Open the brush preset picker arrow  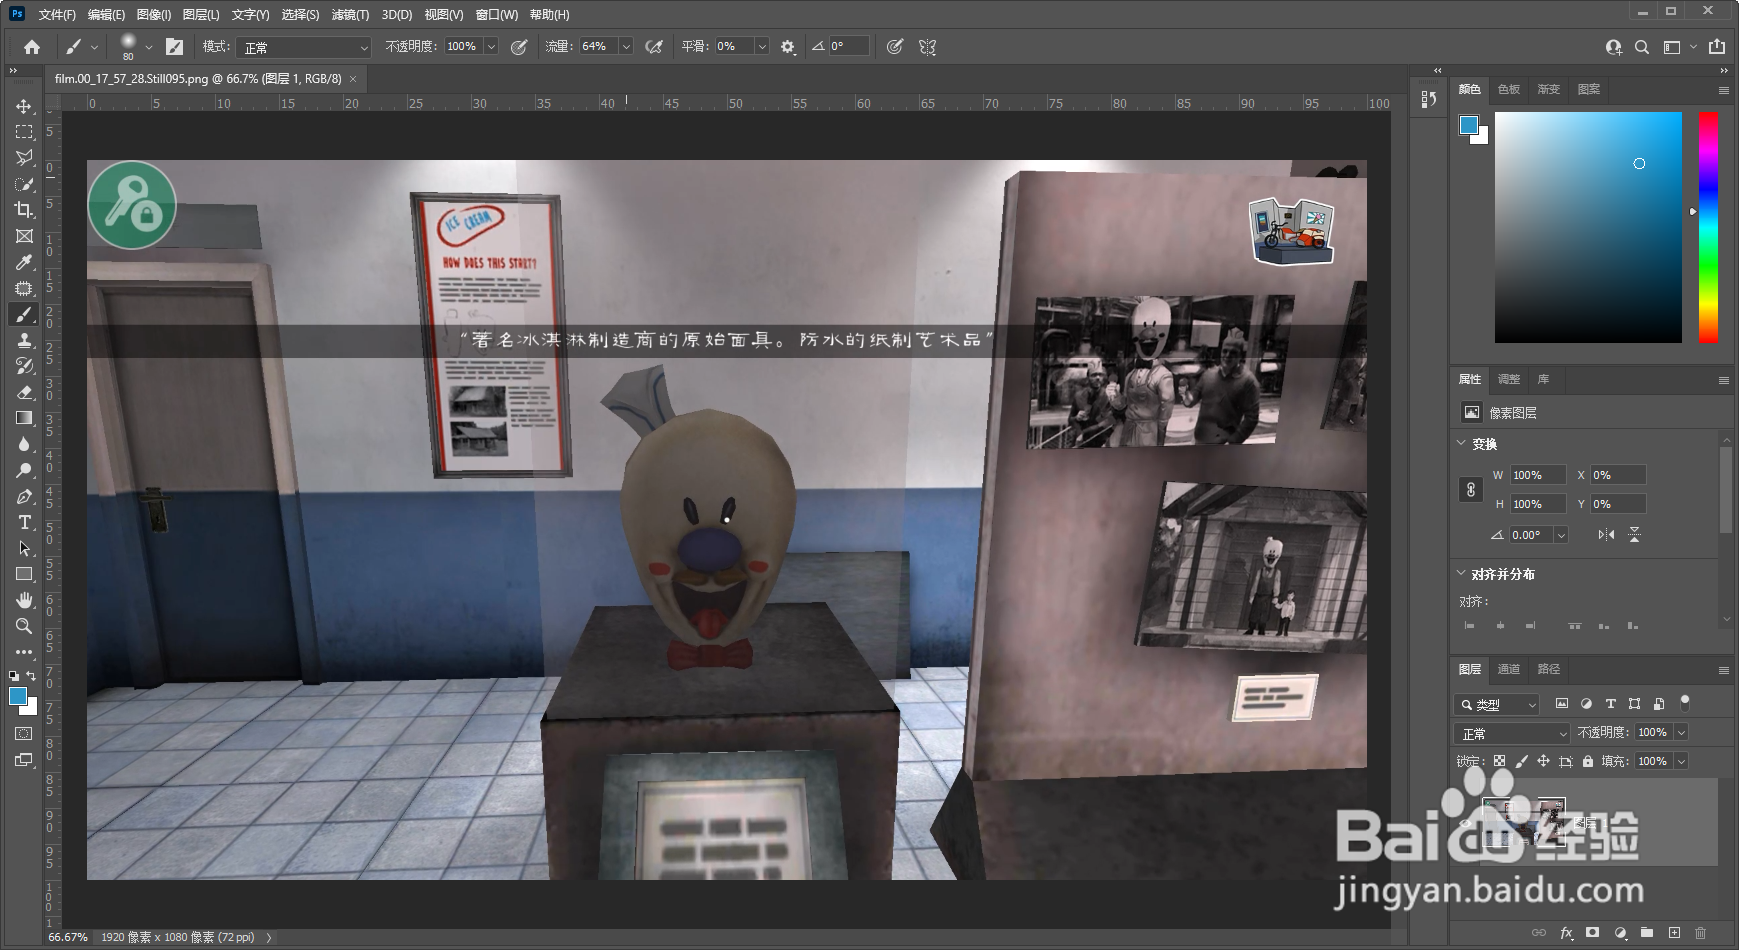click(x=149, y=47)
